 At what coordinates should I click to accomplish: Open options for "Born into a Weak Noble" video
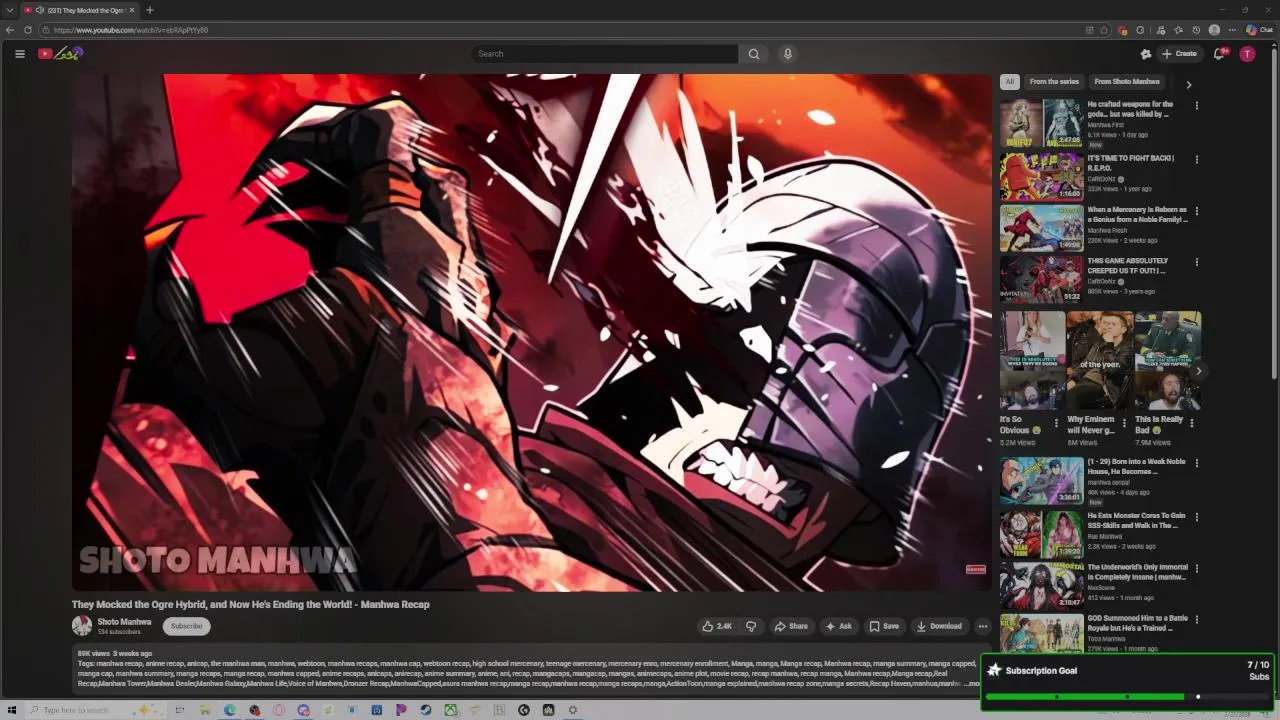[x=1196, y=463]
